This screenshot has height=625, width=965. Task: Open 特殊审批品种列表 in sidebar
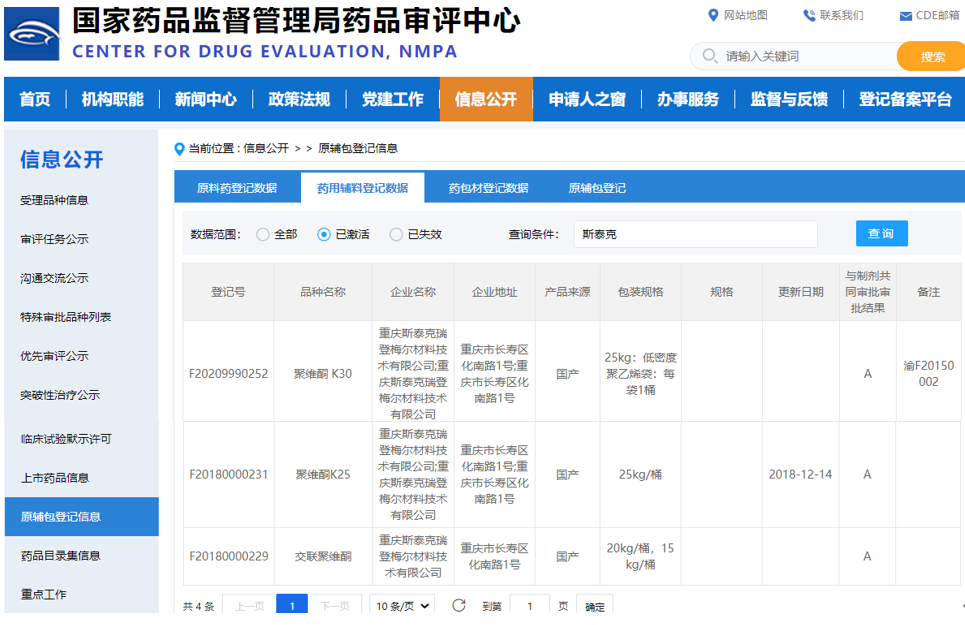pos(66,317)
